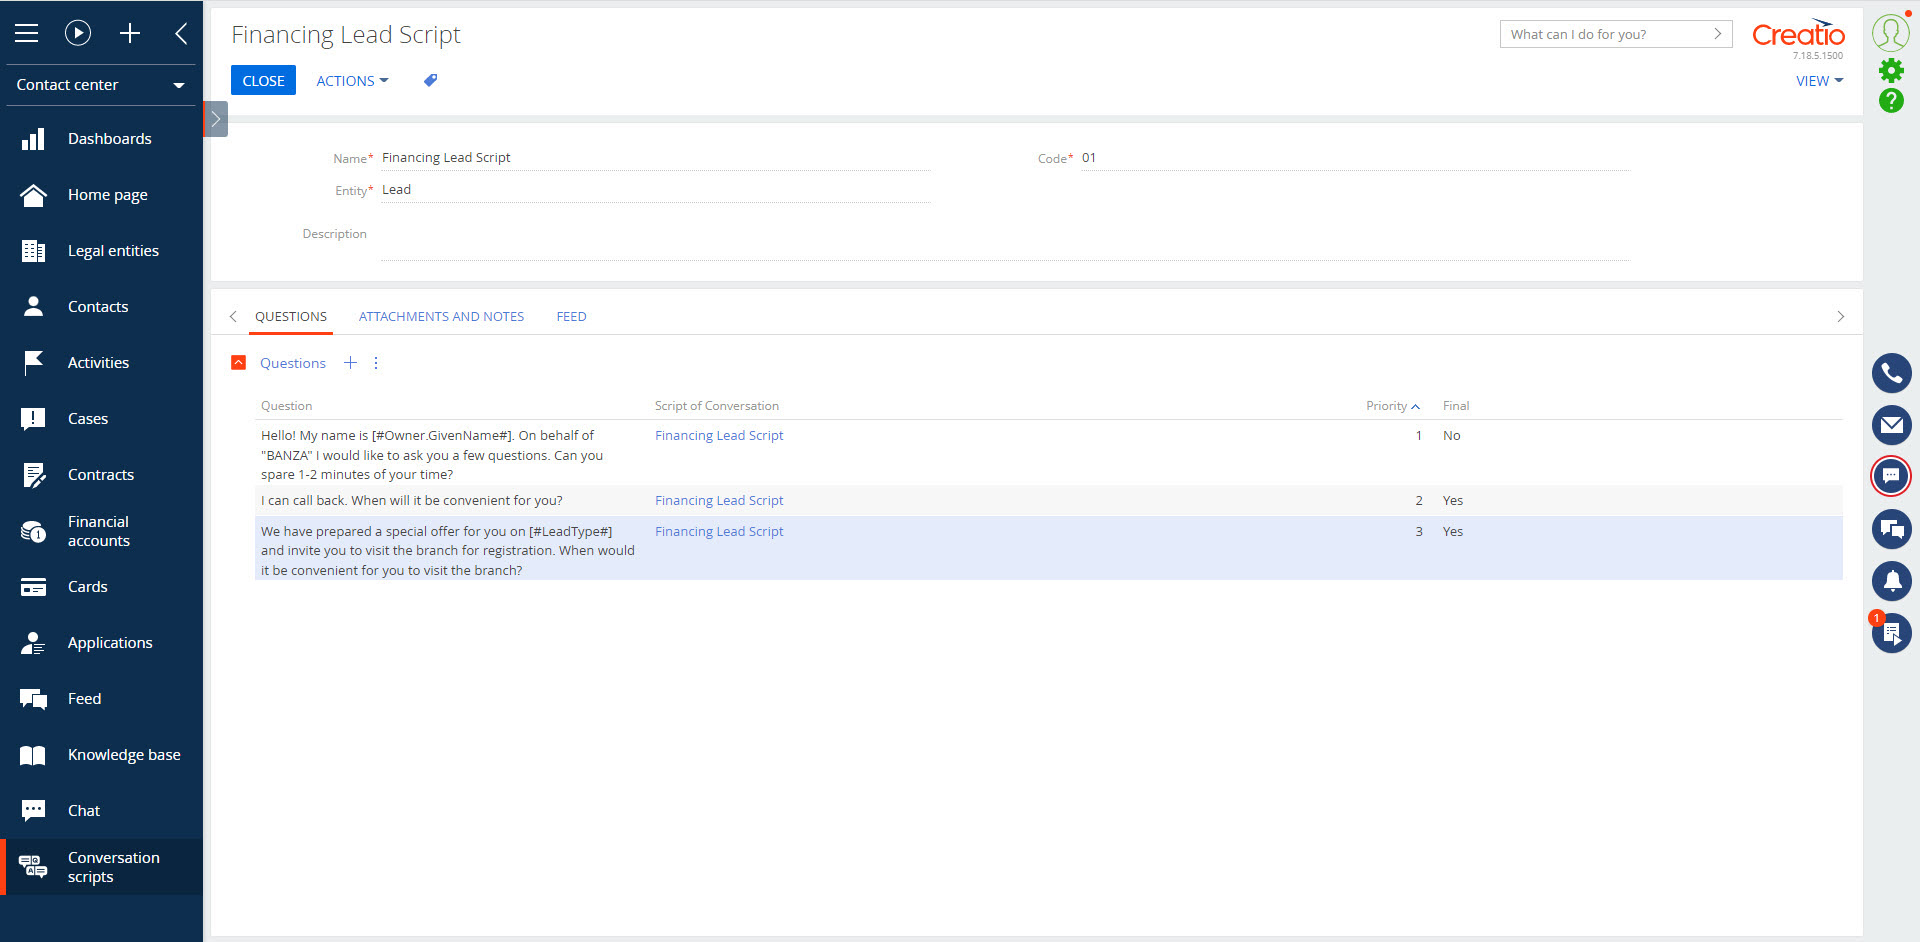Open Cards section
Screen dimensions: 1920x942
[101, 587]
